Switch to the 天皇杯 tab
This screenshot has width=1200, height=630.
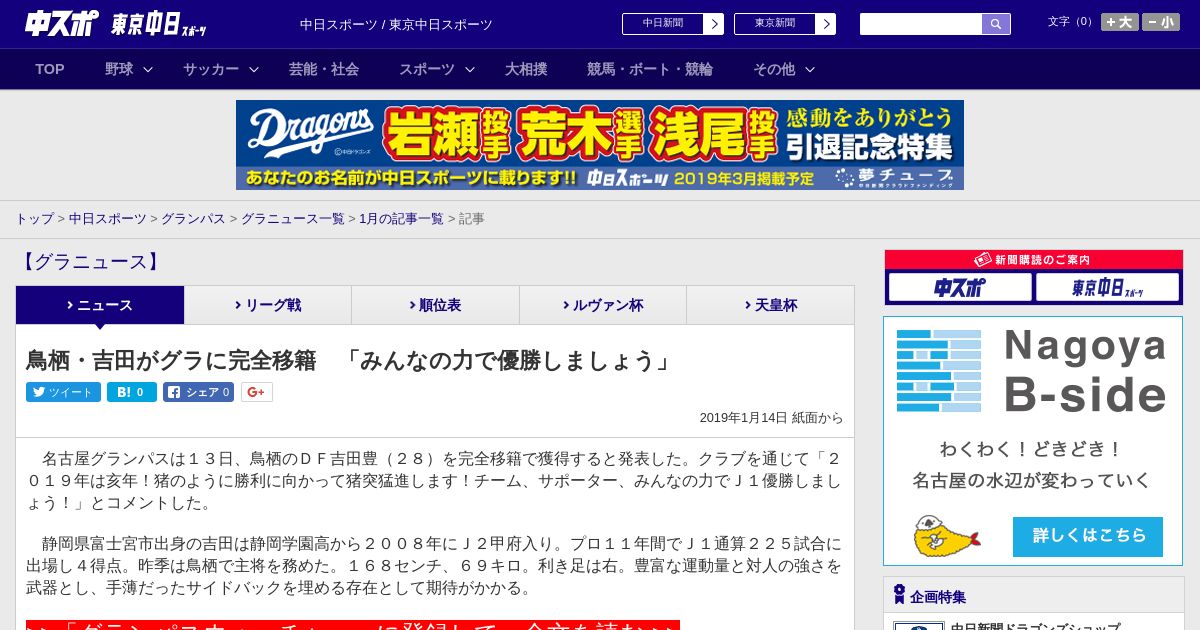pos(770,305)
